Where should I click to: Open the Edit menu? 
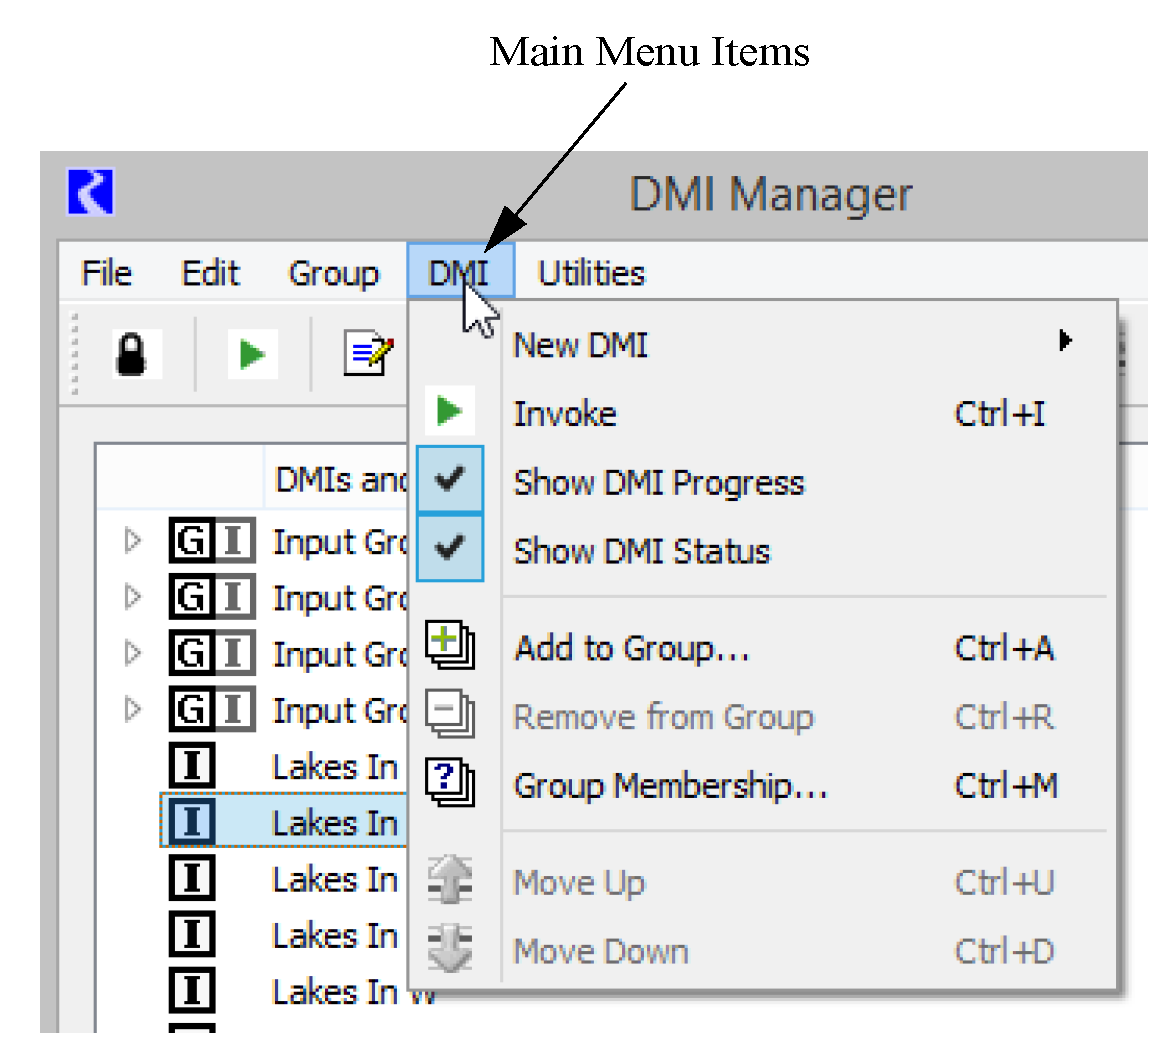click(210, 273)
